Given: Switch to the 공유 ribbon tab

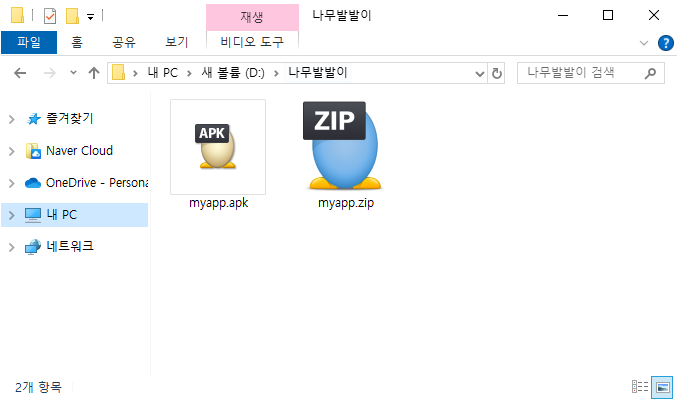Looking at the screenshot, I should (124, 42).
